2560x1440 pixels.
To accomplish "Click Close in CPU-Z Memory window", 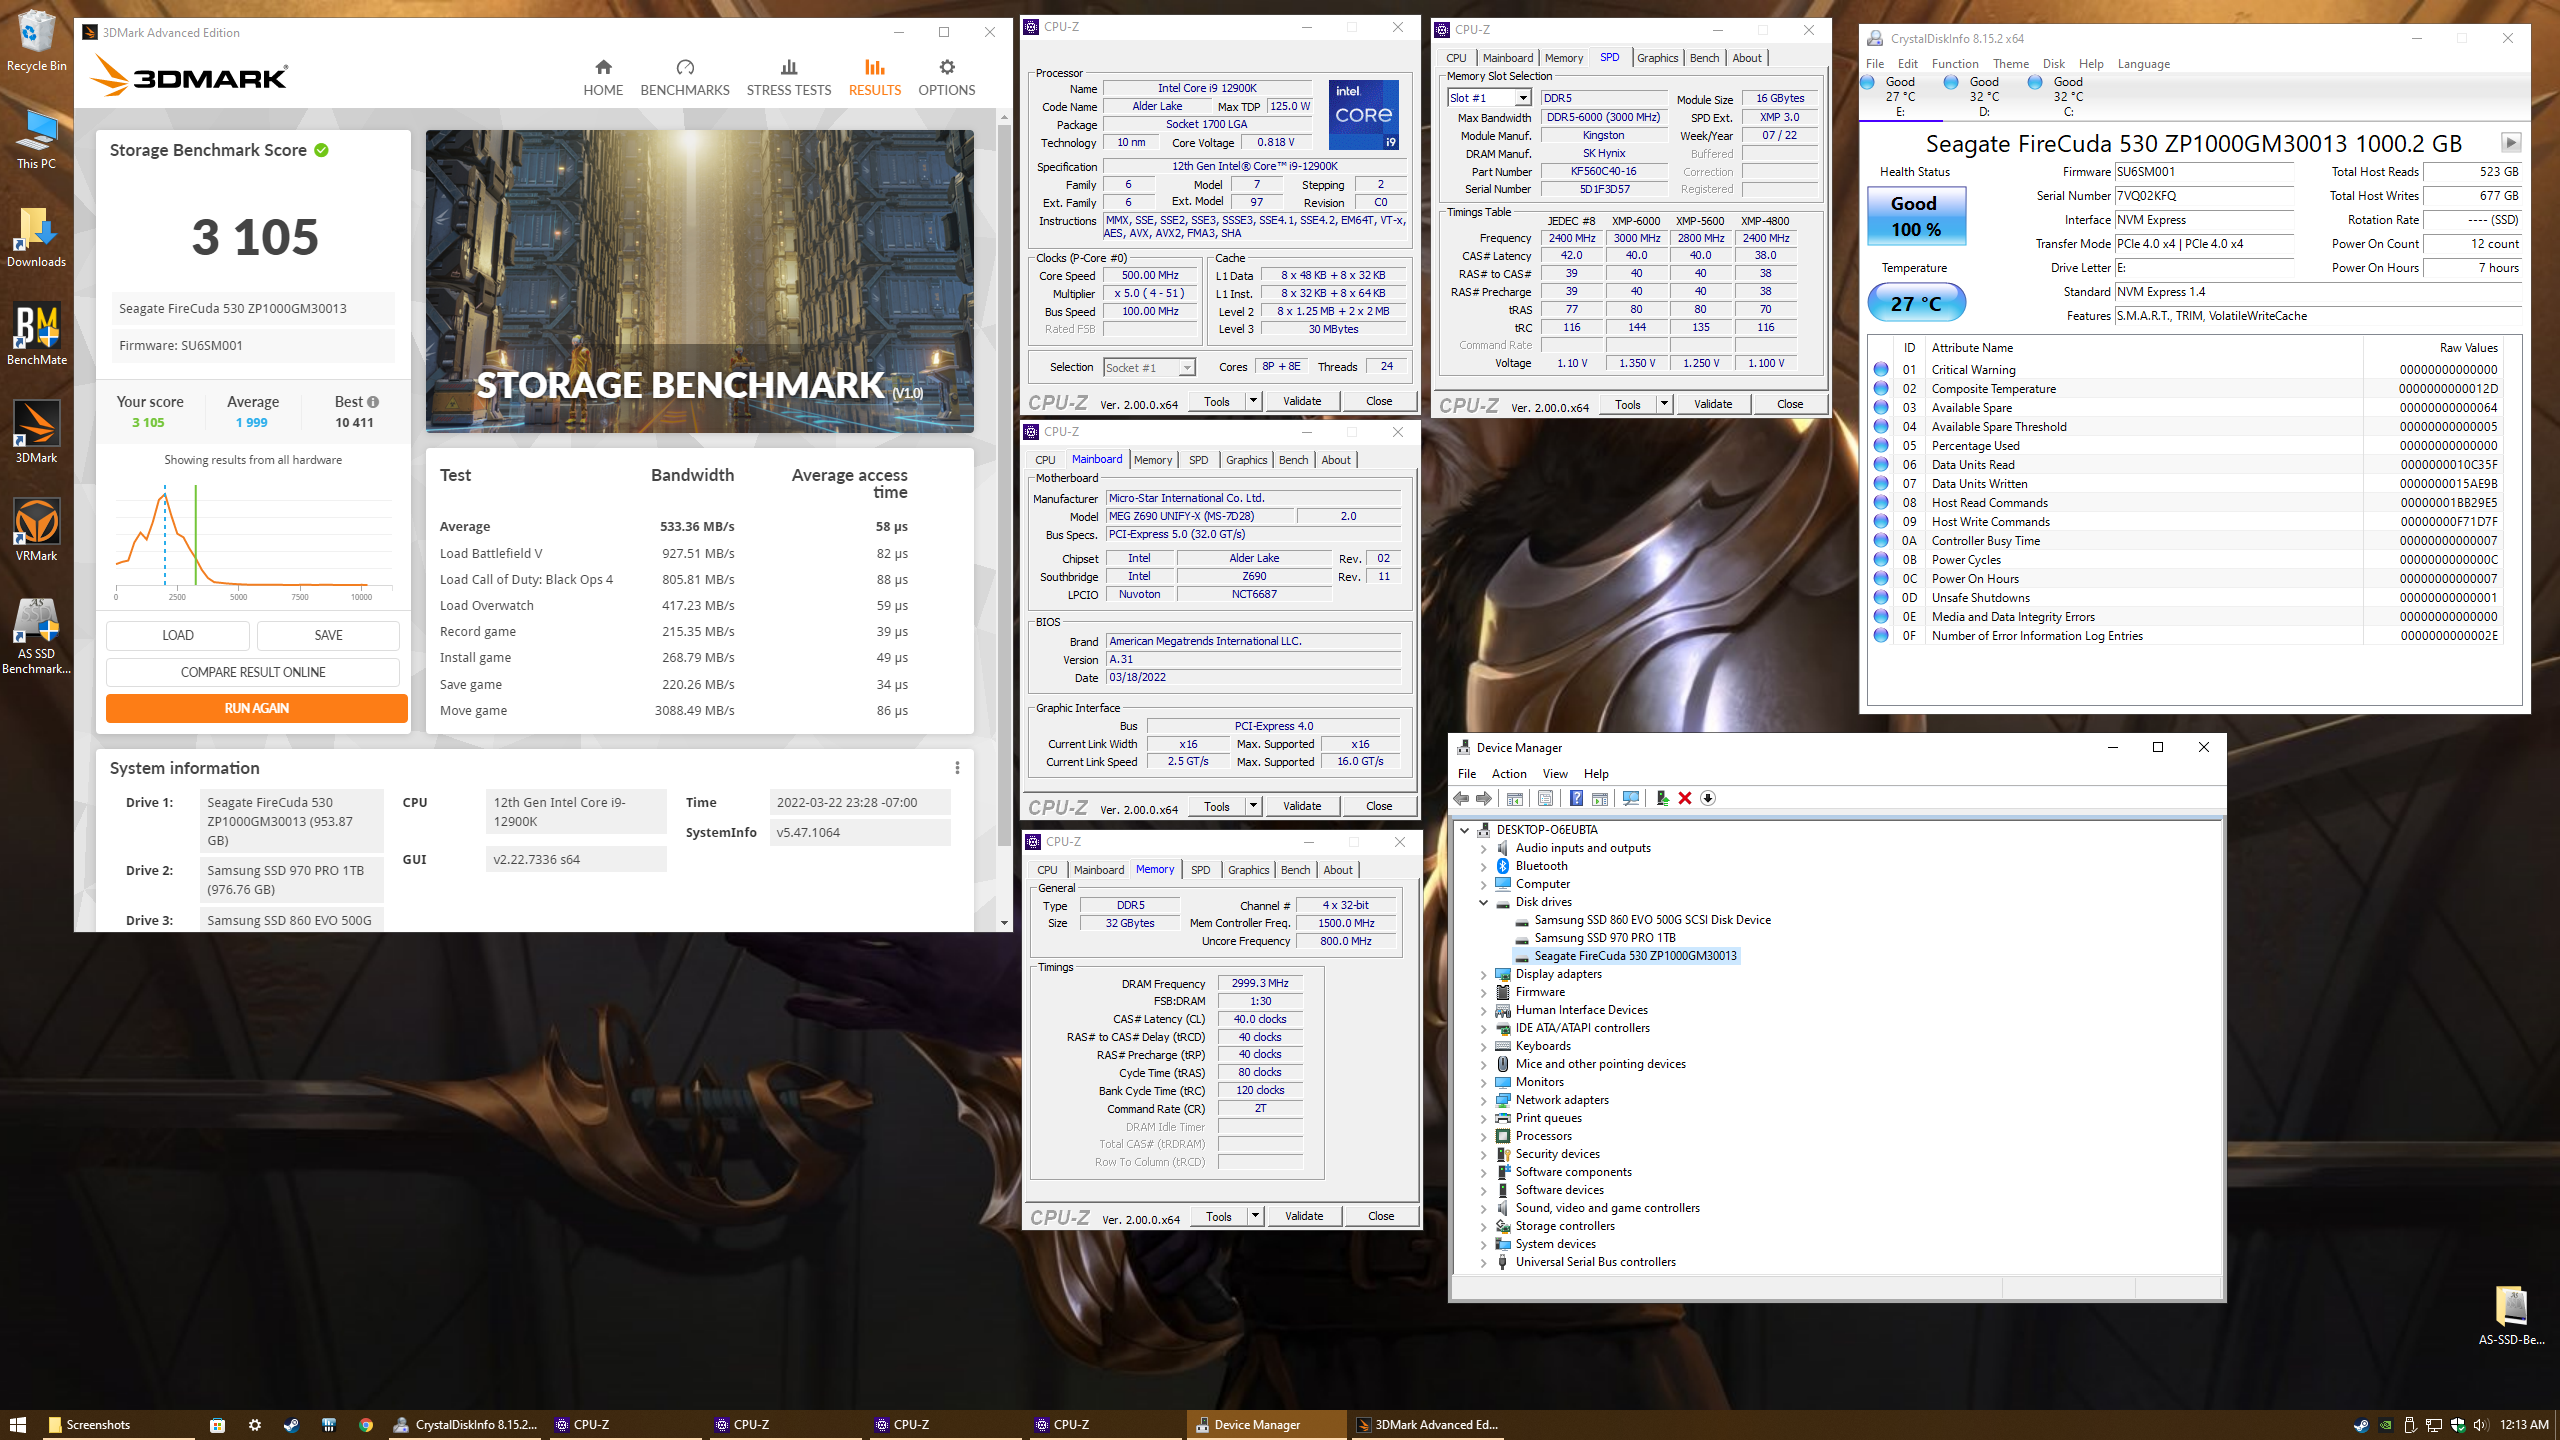I will click(x=1381, y=1216).
